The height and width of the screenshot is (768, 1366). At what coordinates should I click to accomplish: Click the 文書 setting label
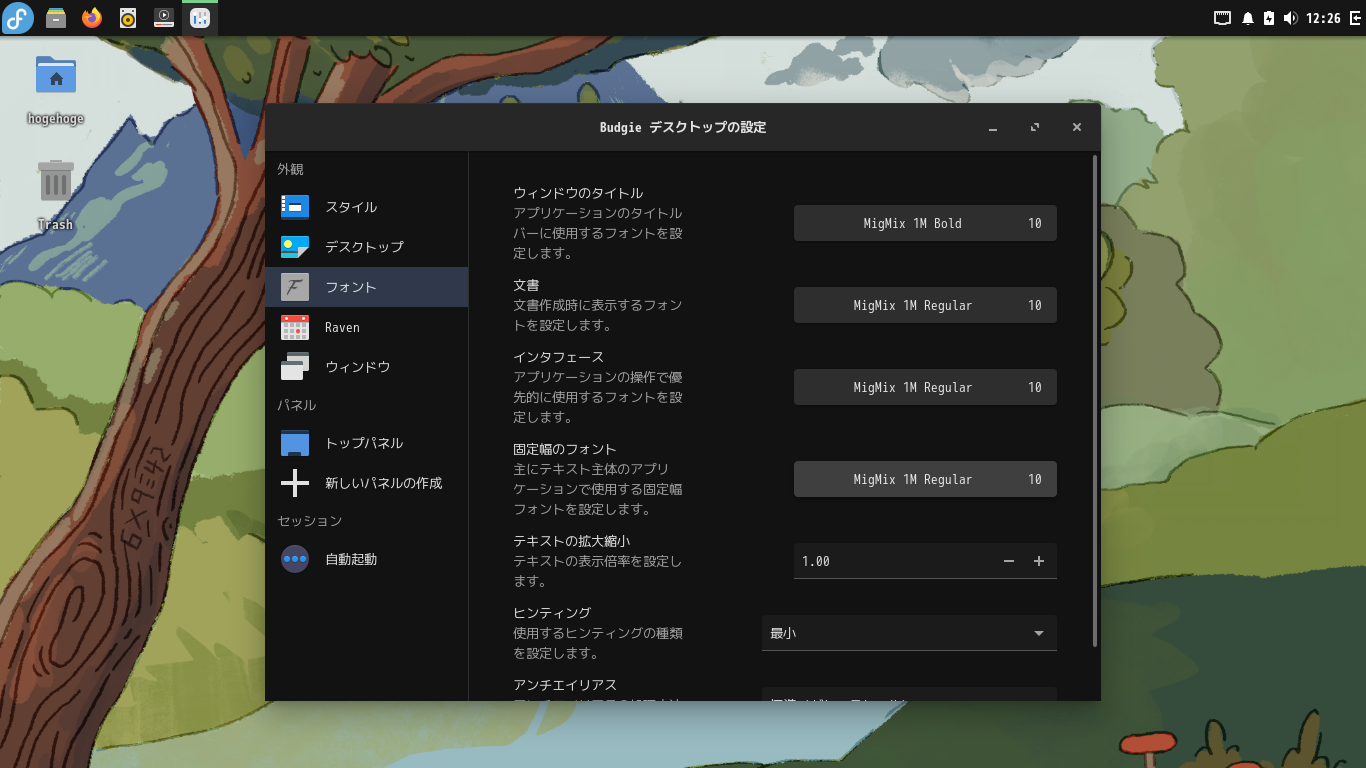click(x=526, y=285)
